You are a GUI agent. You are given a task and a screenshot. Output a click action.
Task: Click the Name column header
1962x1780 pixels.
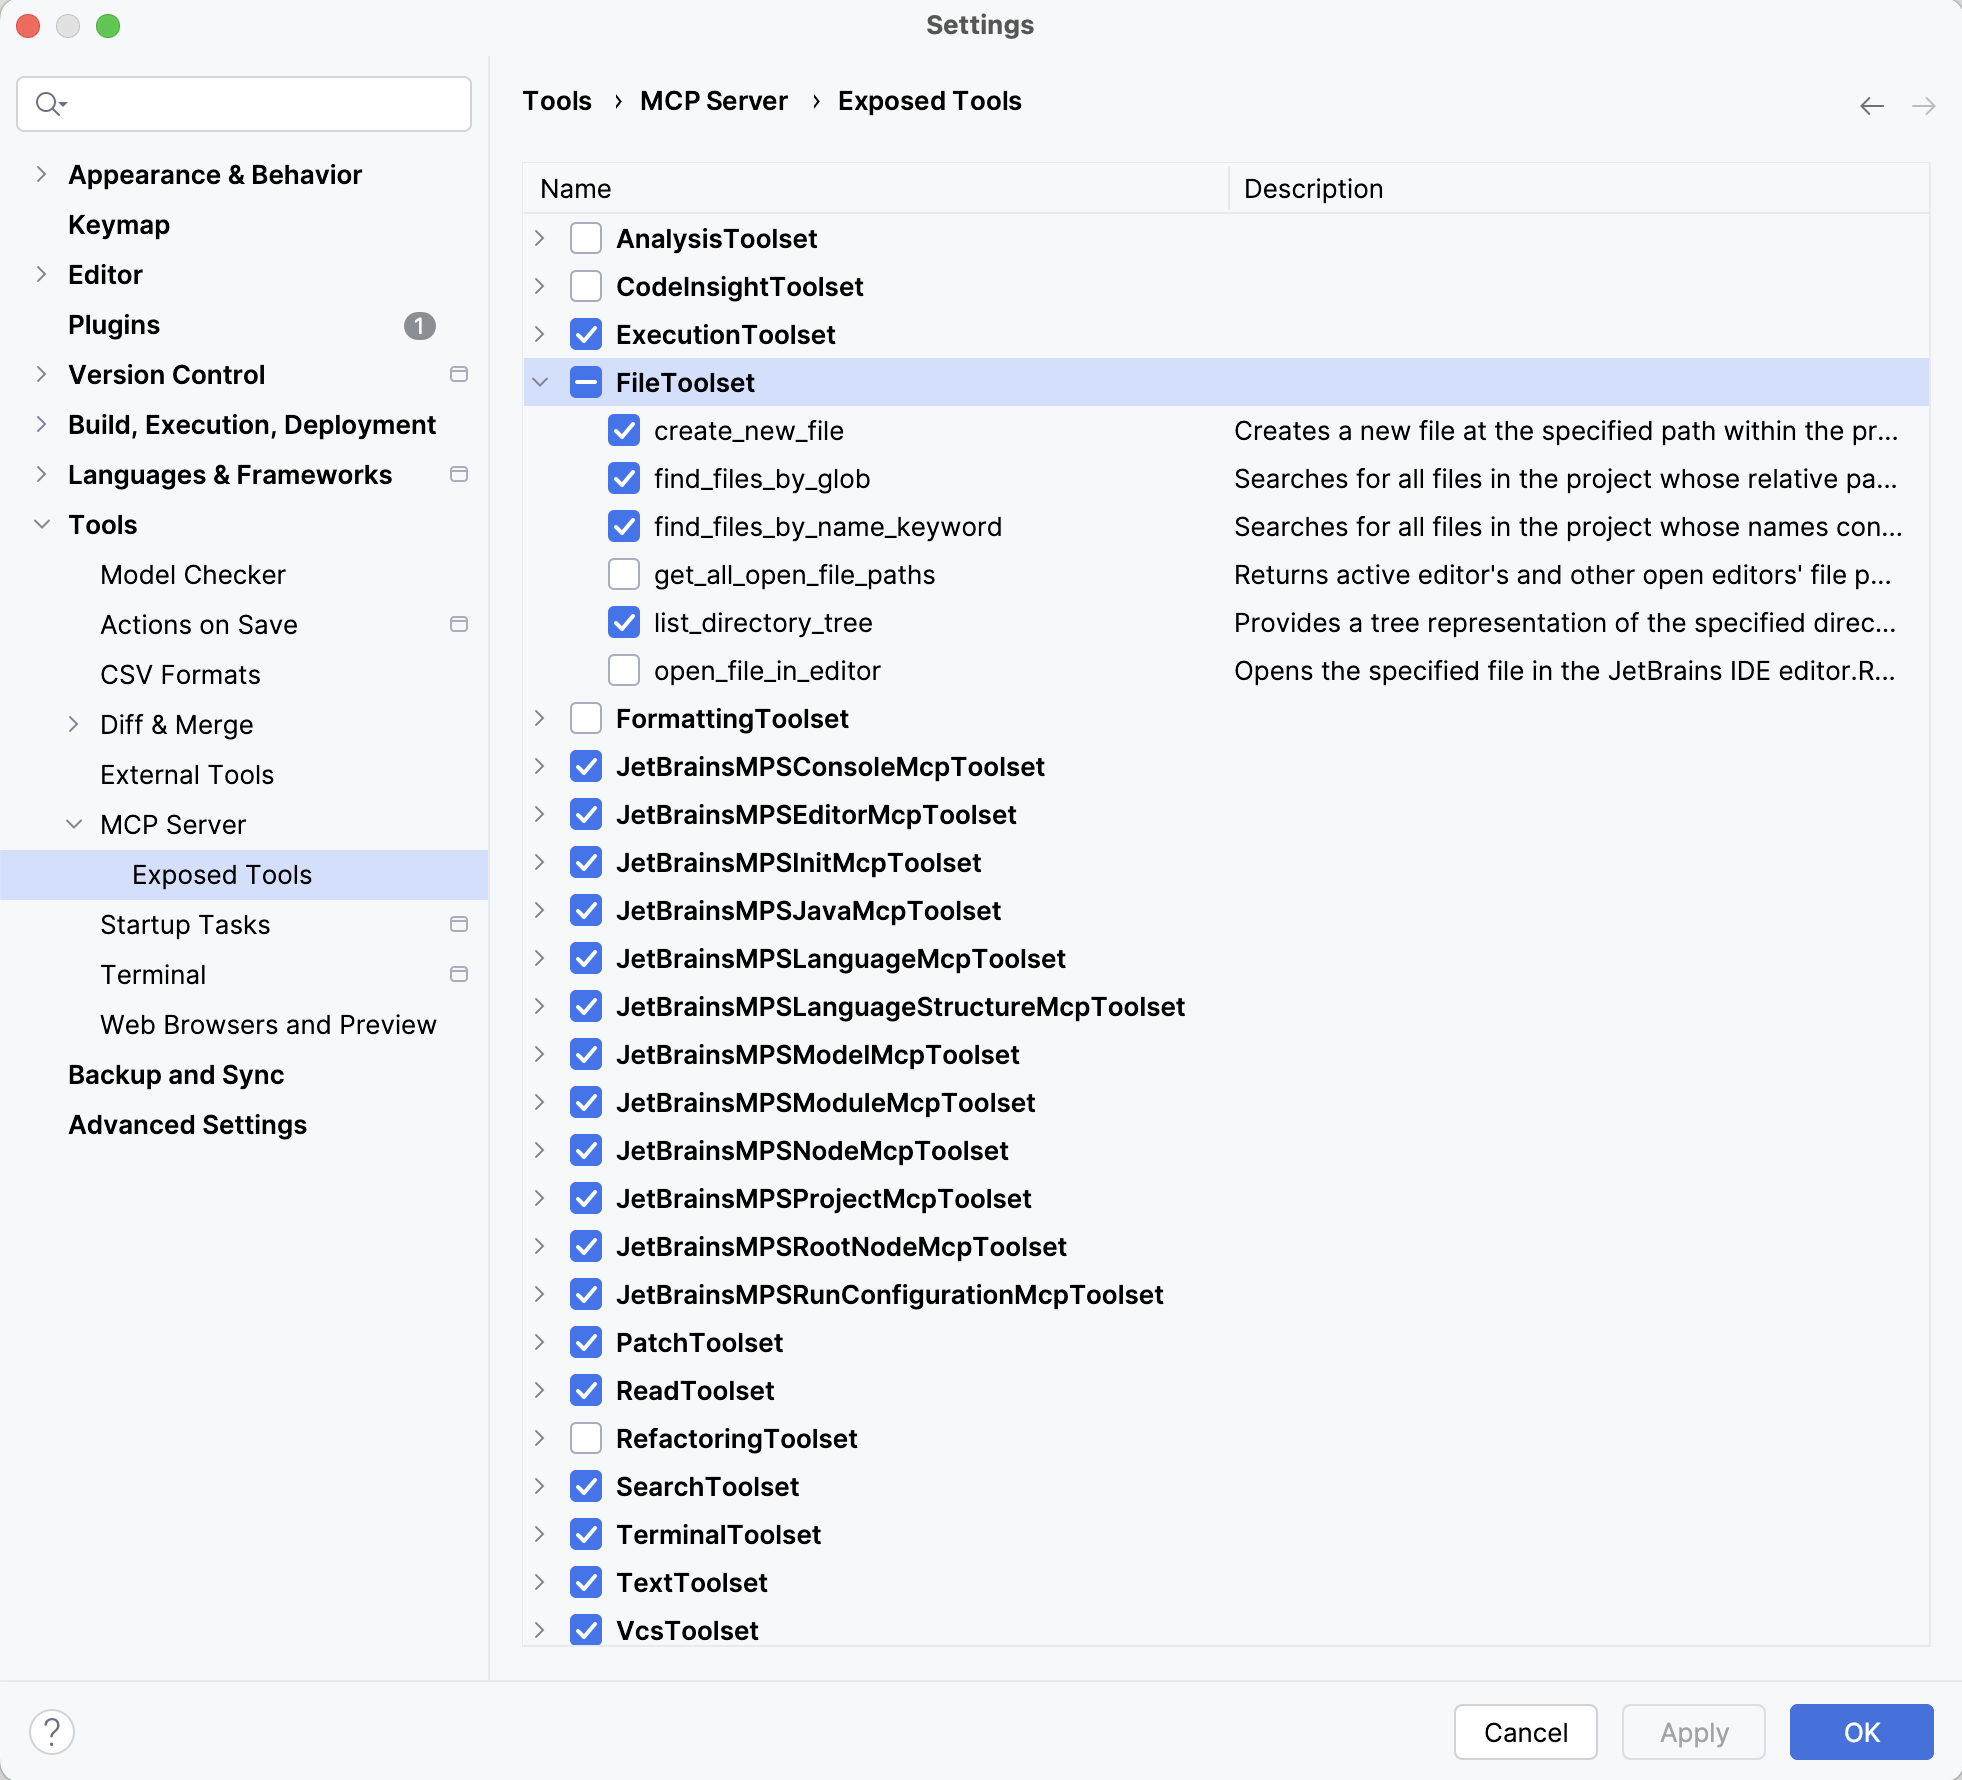tap(875, 189)
